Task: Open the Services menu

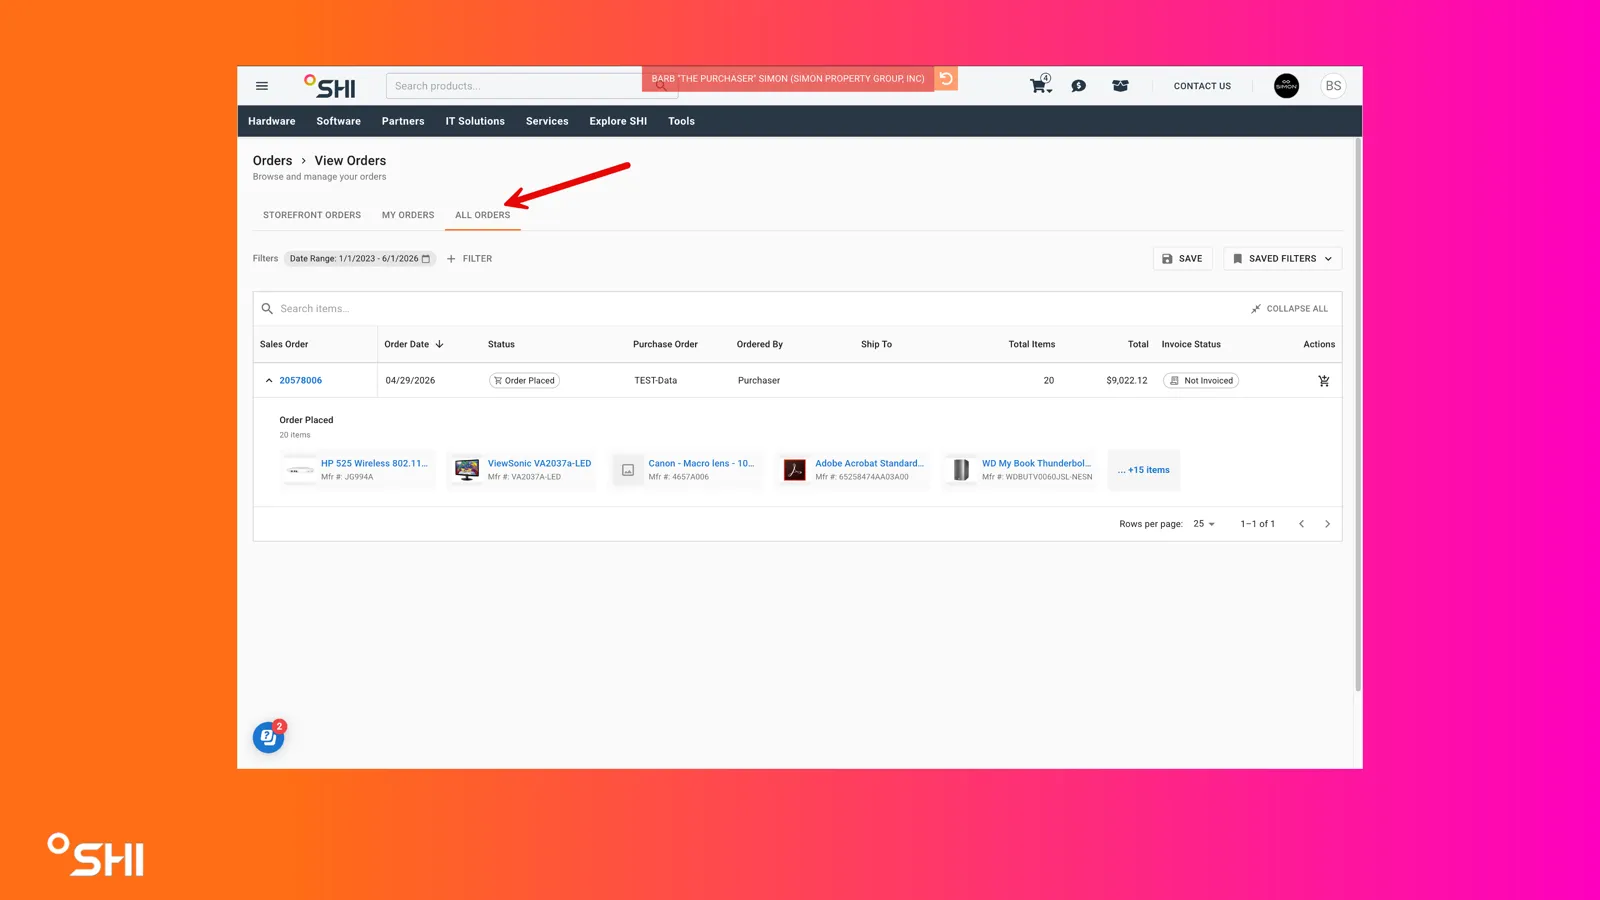Action: coord(547,121)
